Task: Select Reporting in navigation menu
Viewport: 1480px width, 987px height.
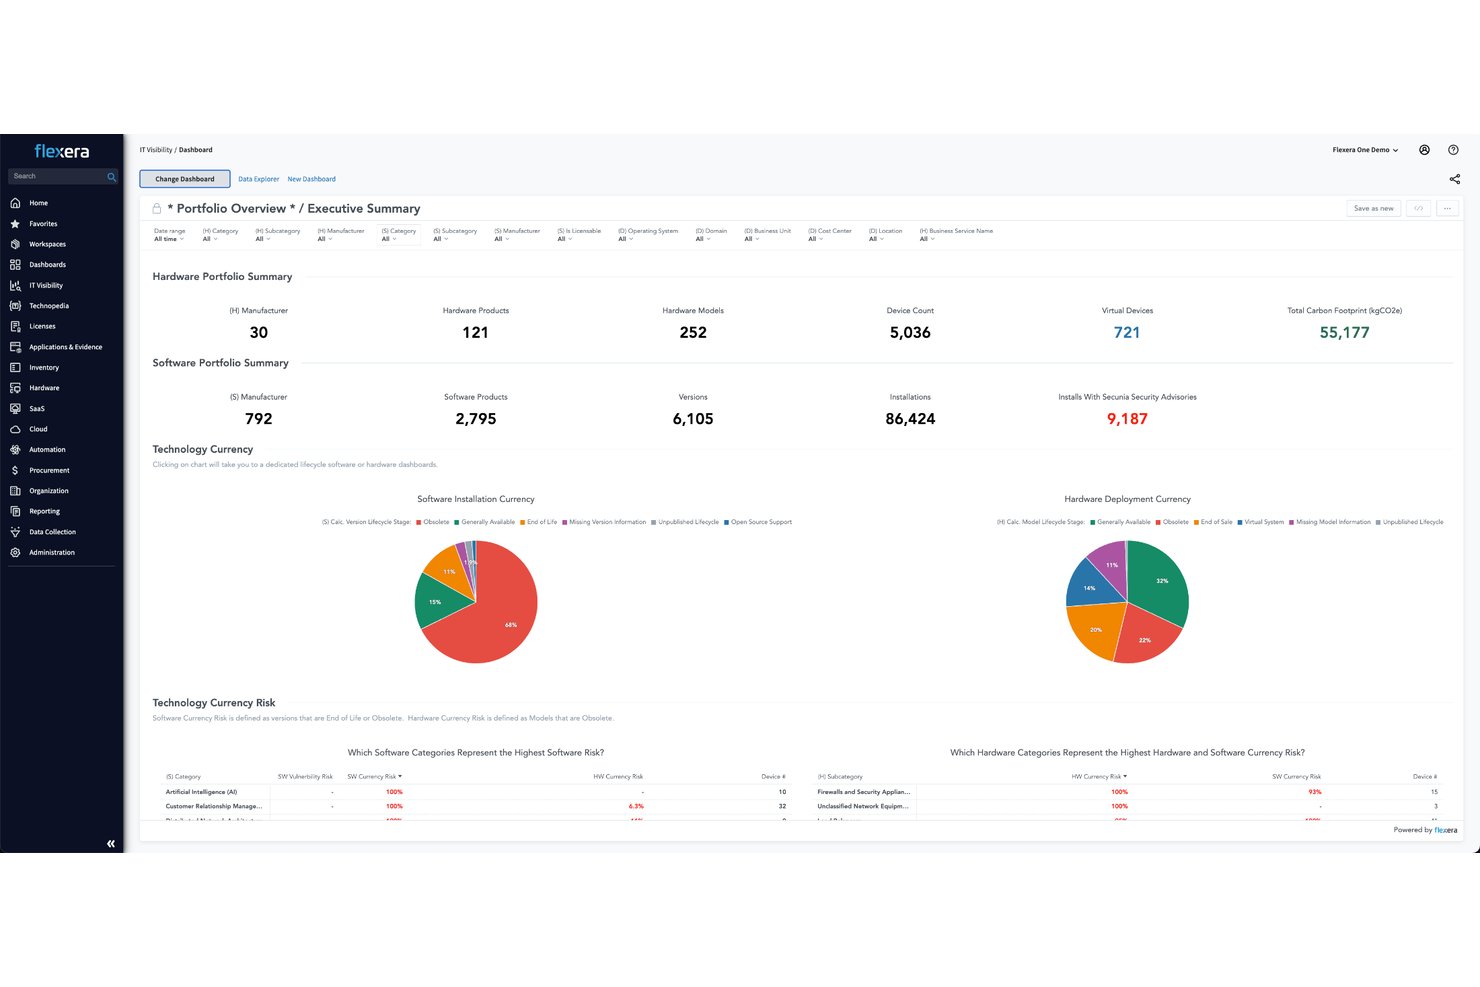Action: point(44,511)
